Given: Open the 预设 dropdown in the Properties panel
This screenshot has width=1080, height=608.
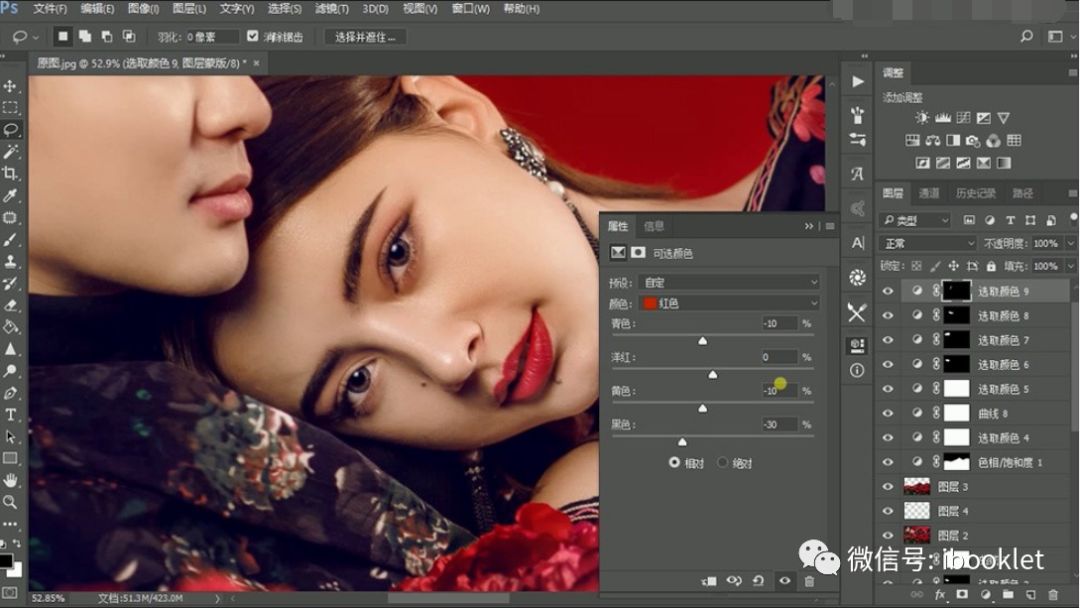Looking at the screenshot, I should [725, 281].
